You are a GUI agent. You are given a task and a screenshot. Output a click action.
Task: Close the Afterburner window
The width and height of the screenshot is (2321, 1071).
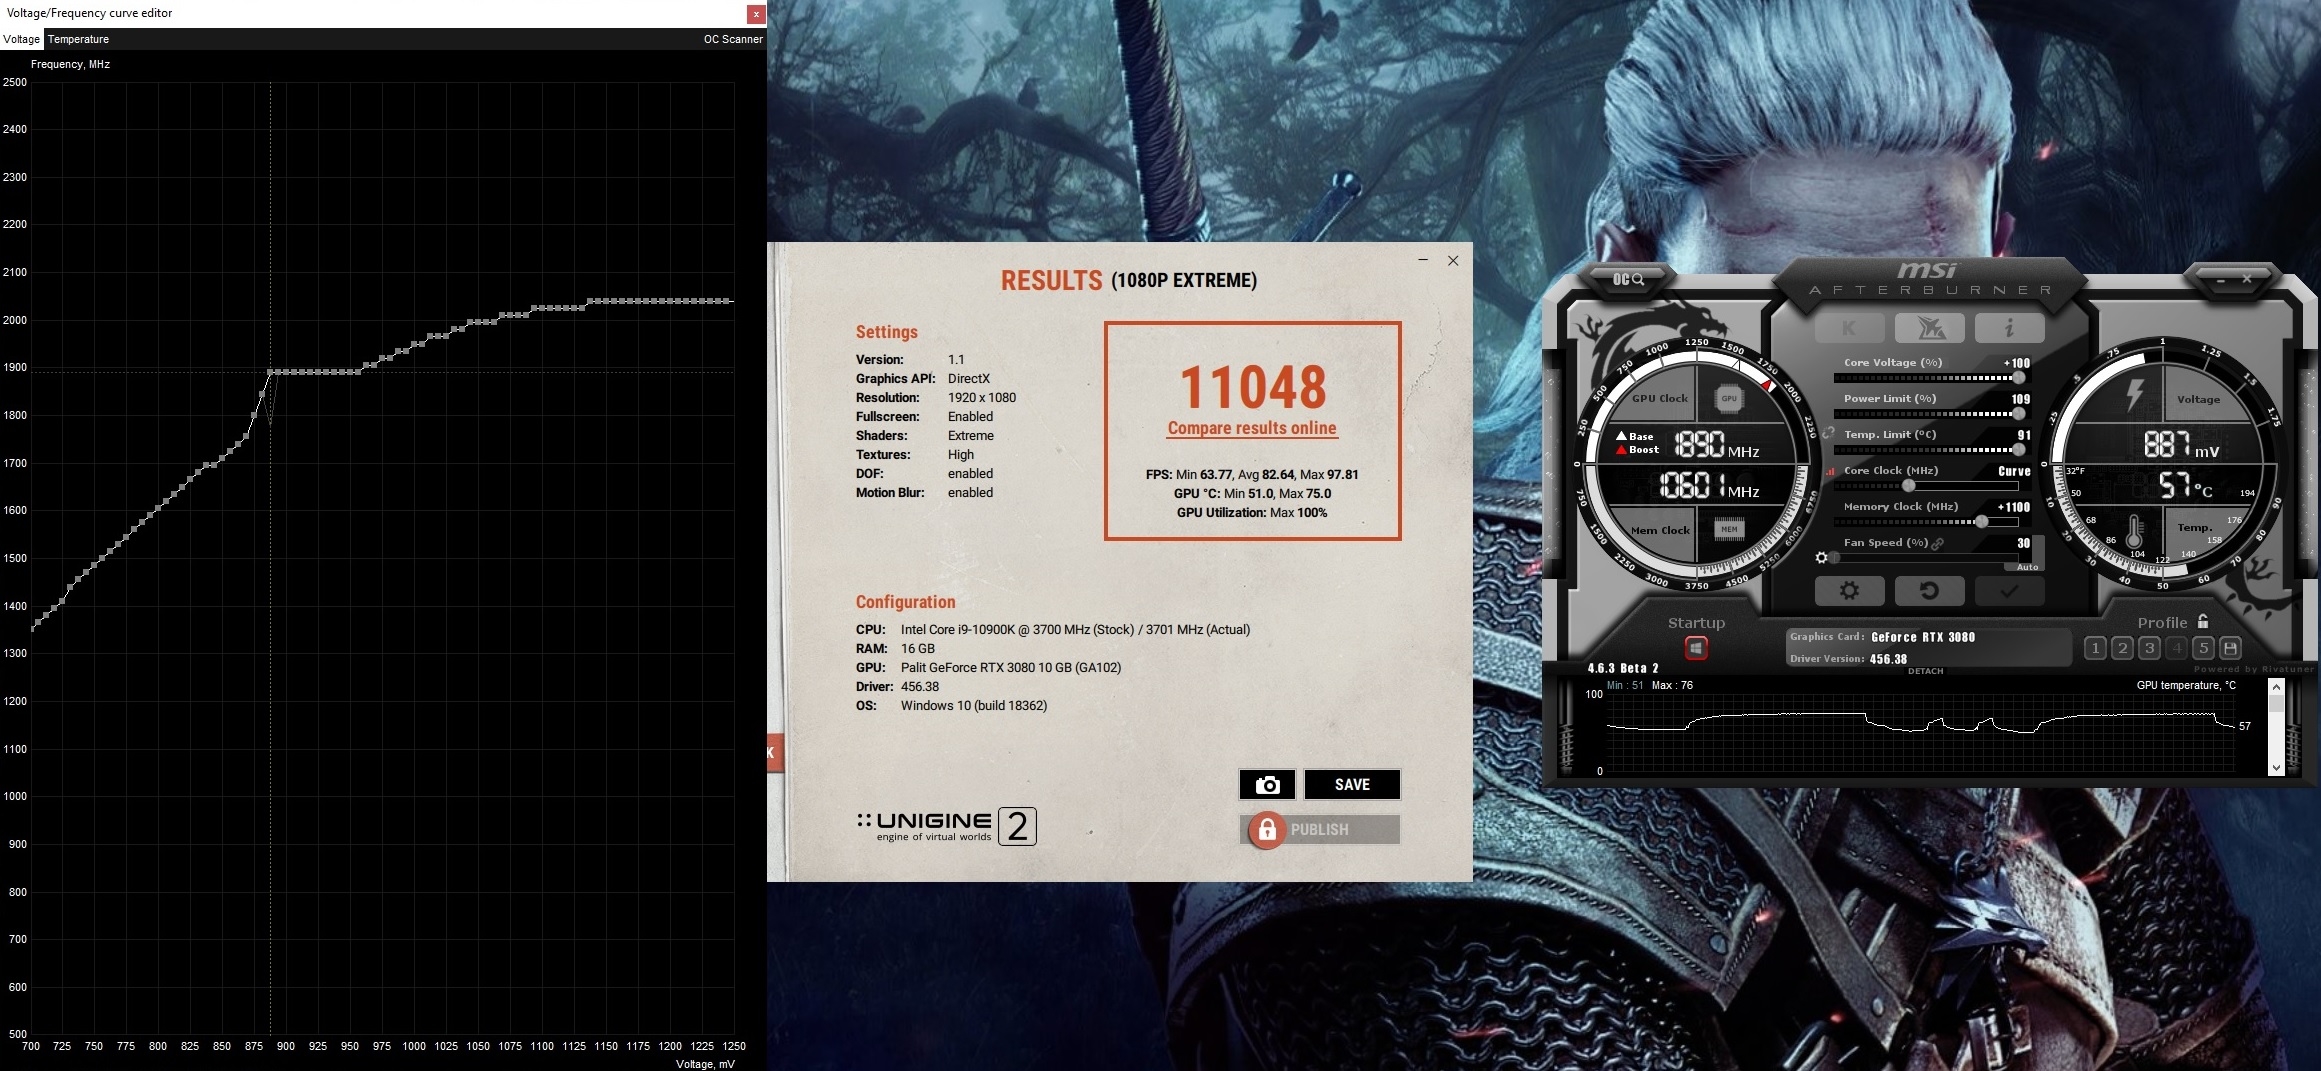coord(2246,279)
